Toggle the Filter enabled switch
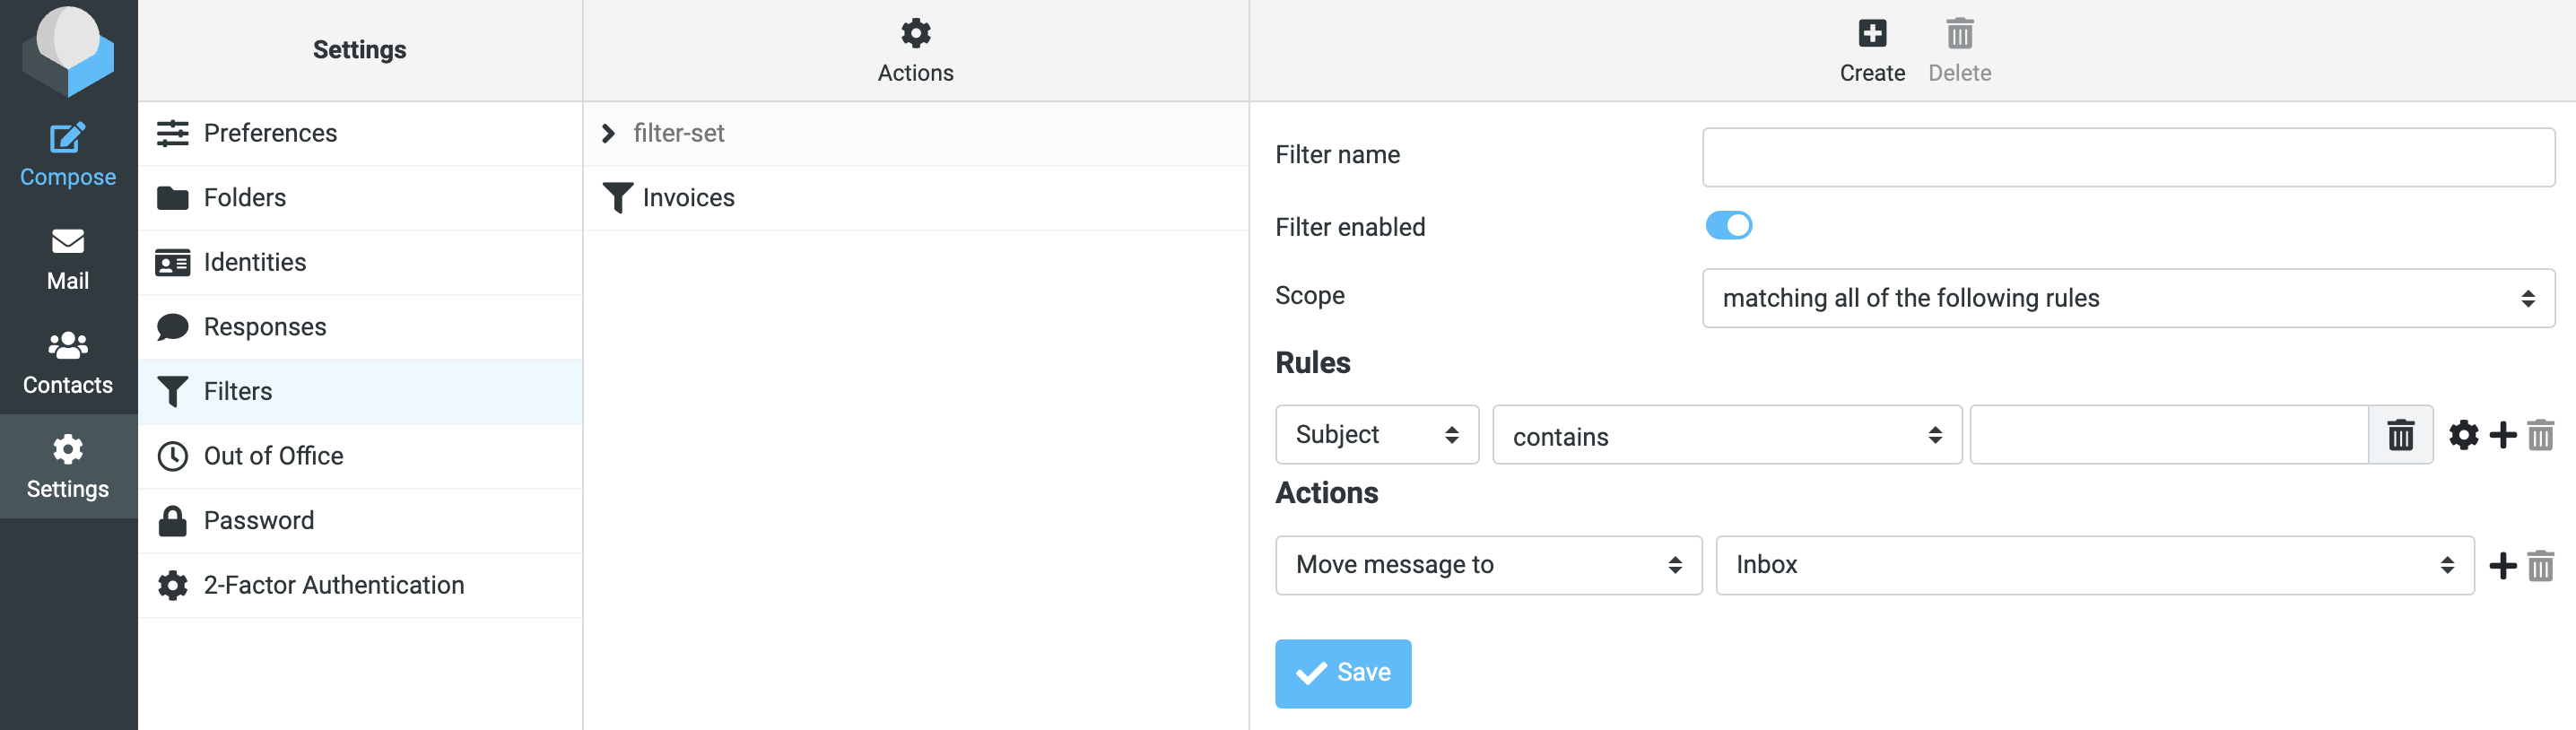Viewport: 2576px width, 730px height. [x=1728, y=226]
